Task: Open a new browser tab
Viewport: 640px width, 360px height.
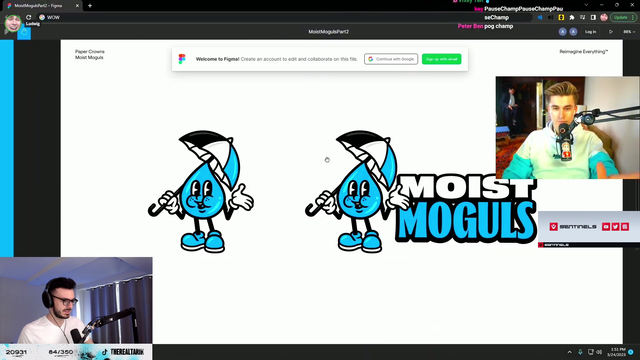Action: pos(90,6)
